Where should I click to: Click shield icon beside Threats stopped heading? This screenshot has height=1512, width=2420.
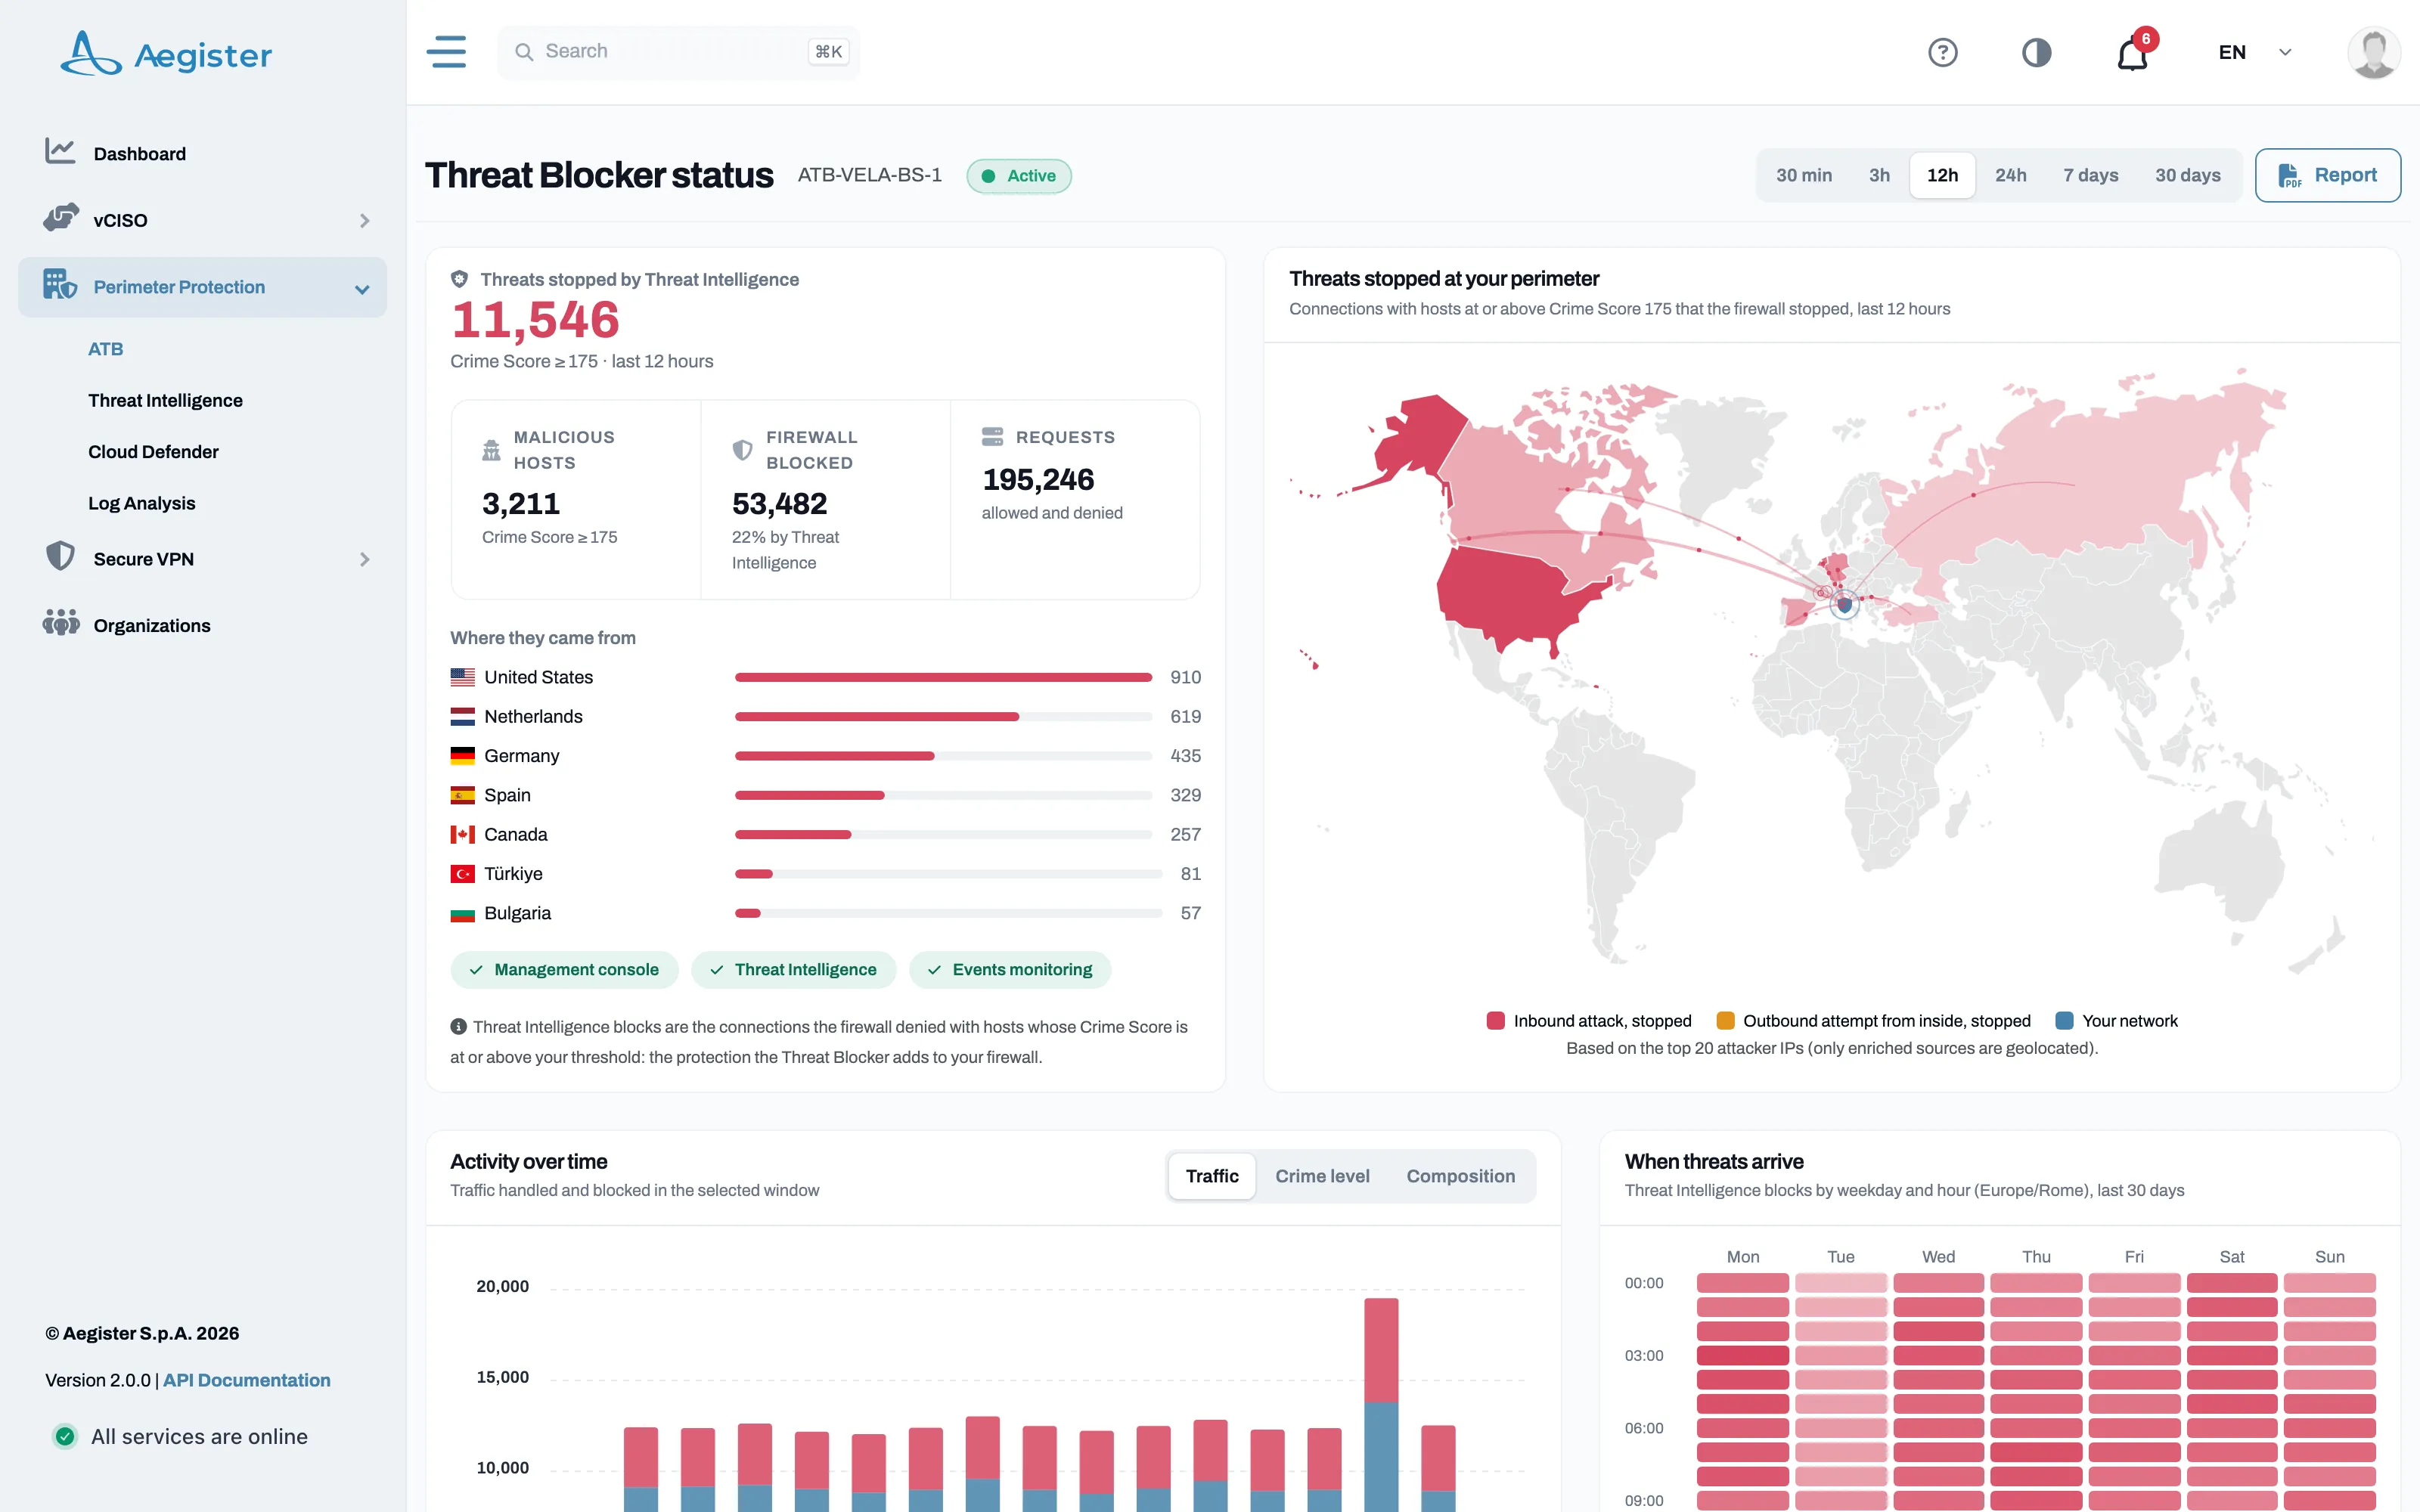coord(459,279)
